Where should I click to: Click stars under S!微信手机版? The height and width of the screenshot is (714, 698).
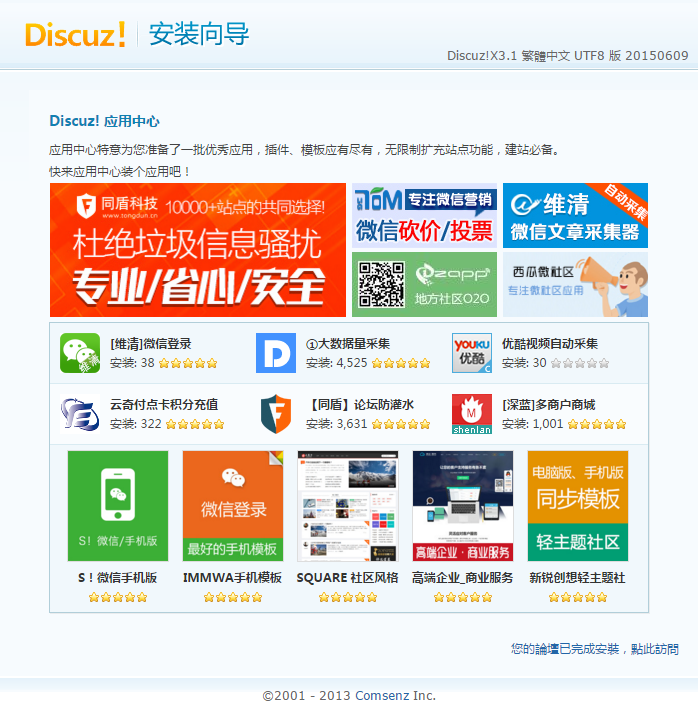point(118,597)
